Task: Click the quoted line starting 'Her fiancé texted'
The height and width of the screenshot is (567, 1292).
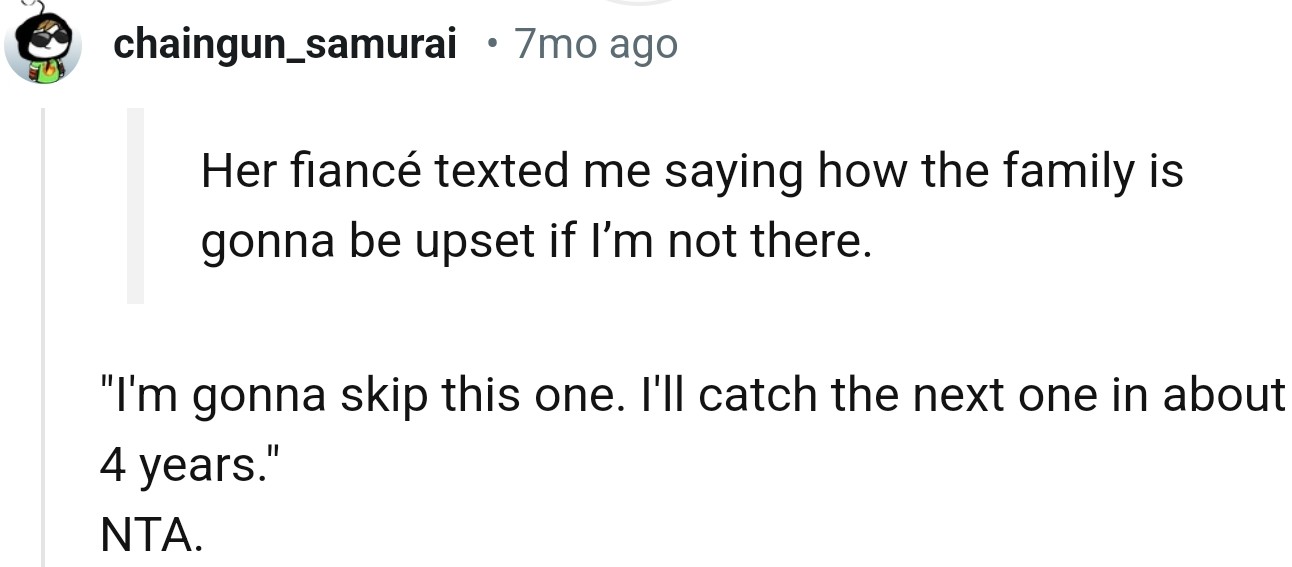Action: coord(690,170)
